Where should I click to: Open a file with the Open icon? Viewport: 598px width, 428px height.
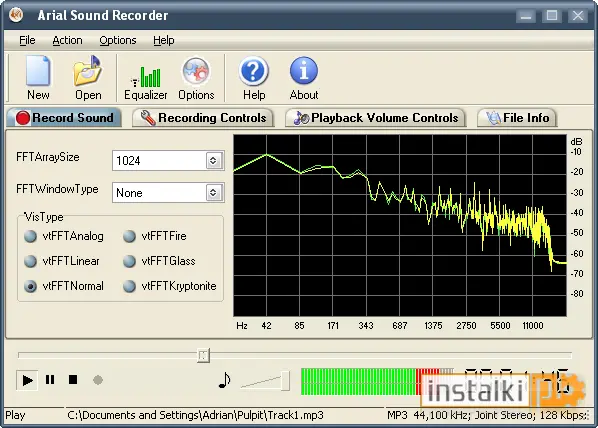pos(88,71)
